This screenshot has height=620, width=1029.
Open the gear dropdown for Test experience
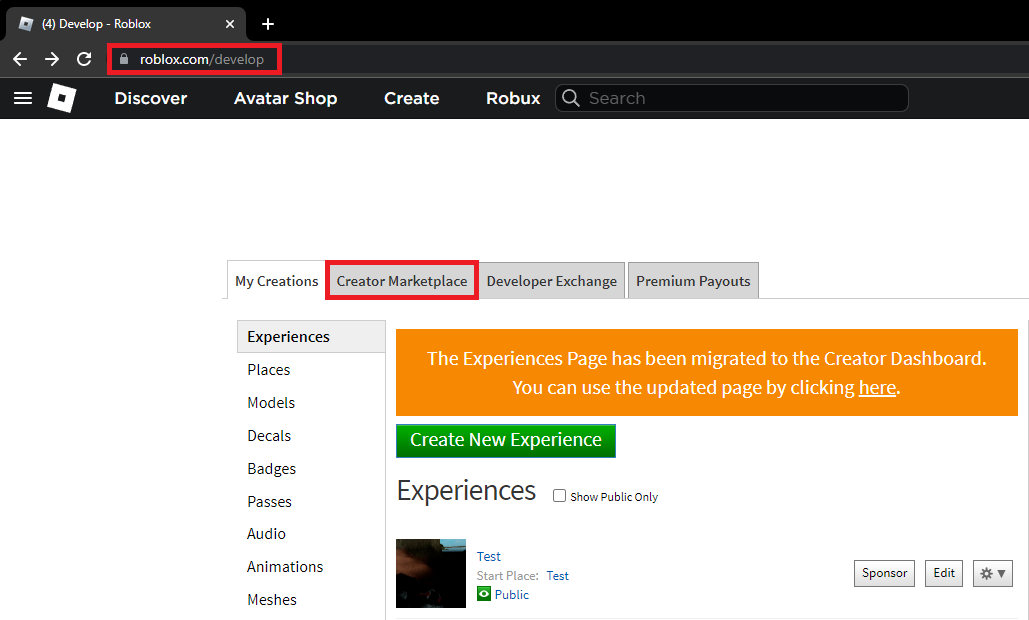coord(992,573)
